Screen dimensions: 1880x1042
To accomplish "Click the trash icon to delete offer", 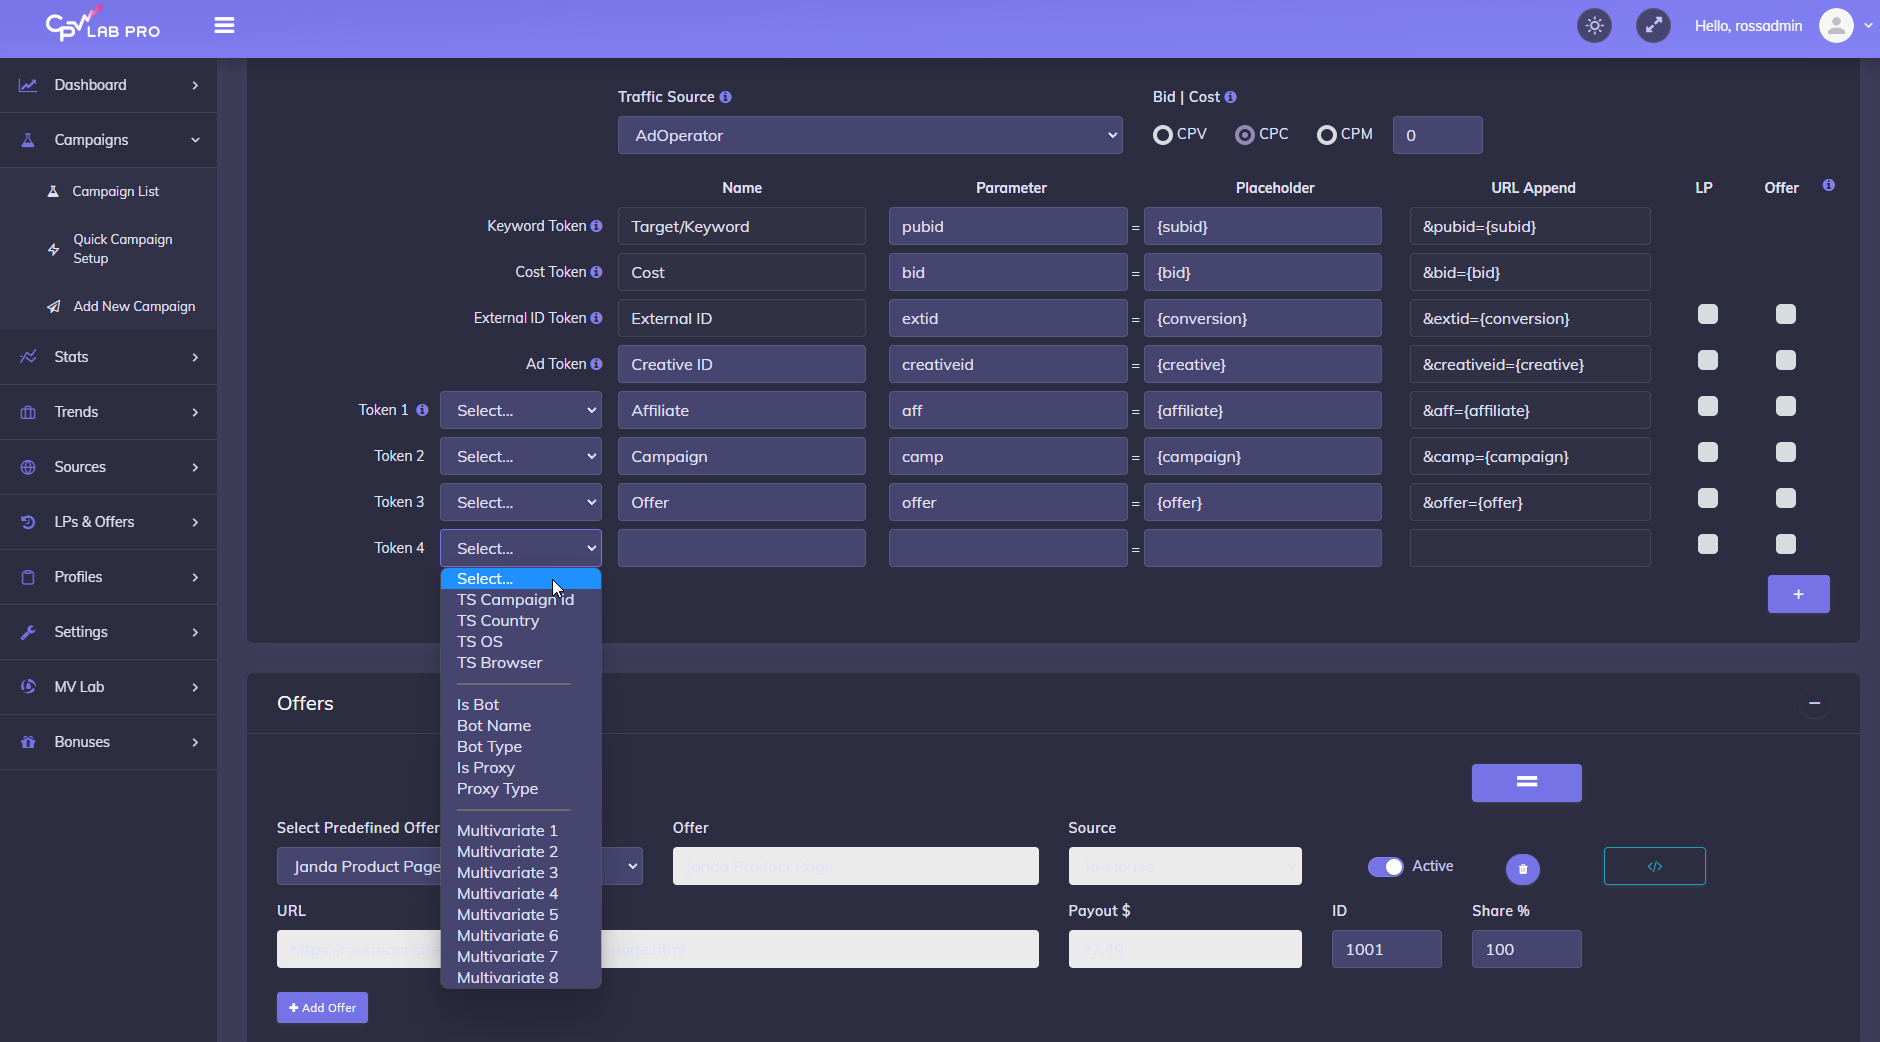I will 1522,868.
